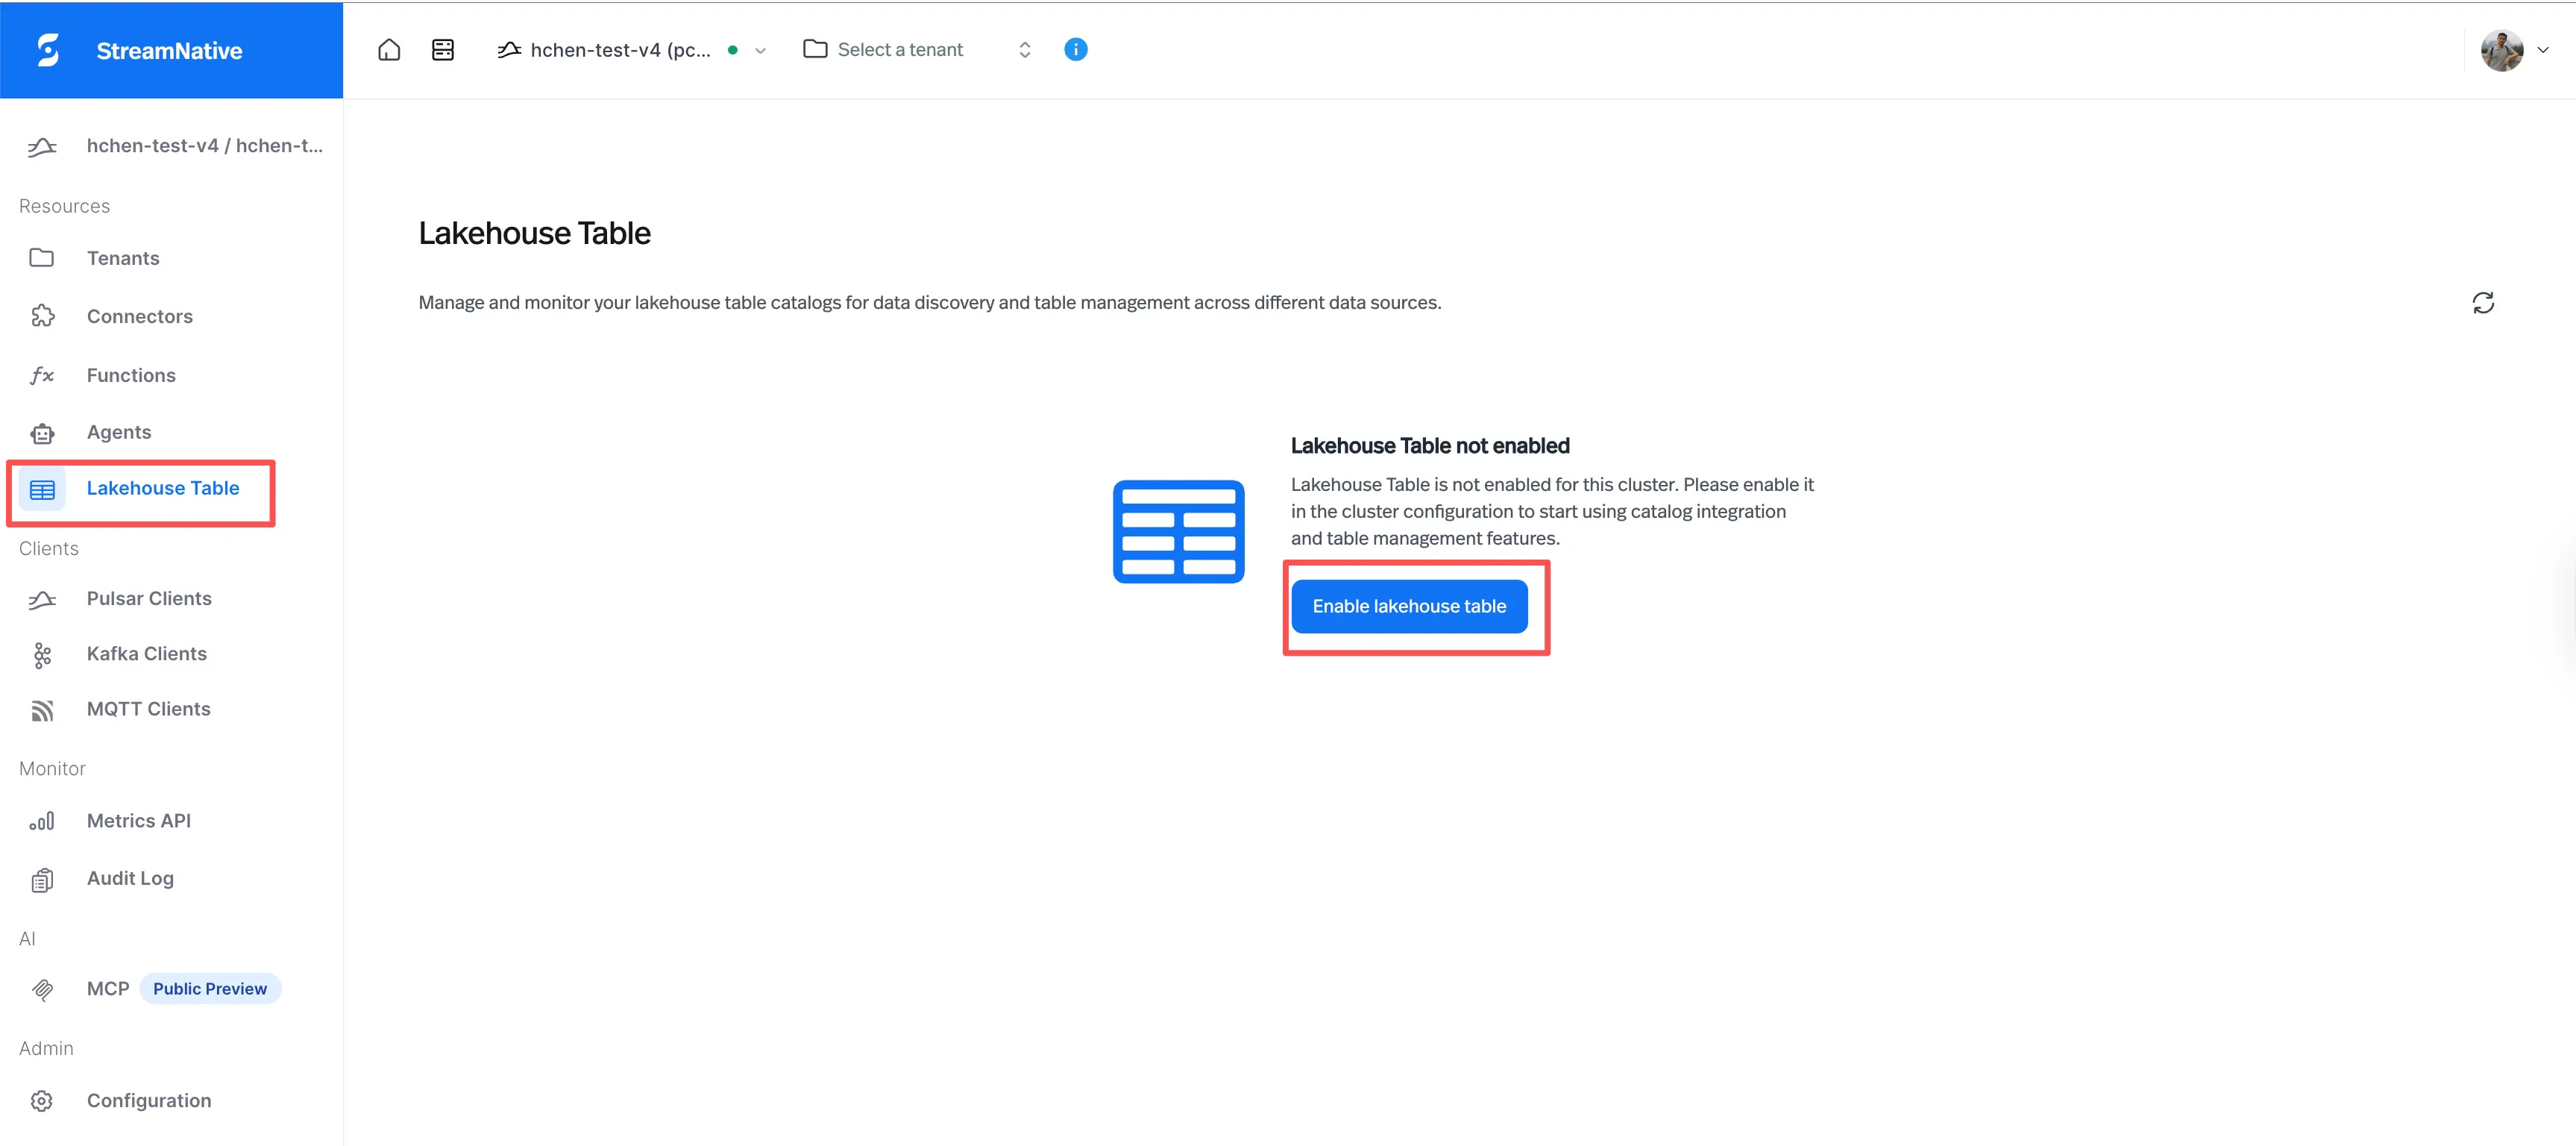Click the hchen-test-v4 (pc... cluster name
This screenshot has height=1146, width=2576.
coord(620,50)
